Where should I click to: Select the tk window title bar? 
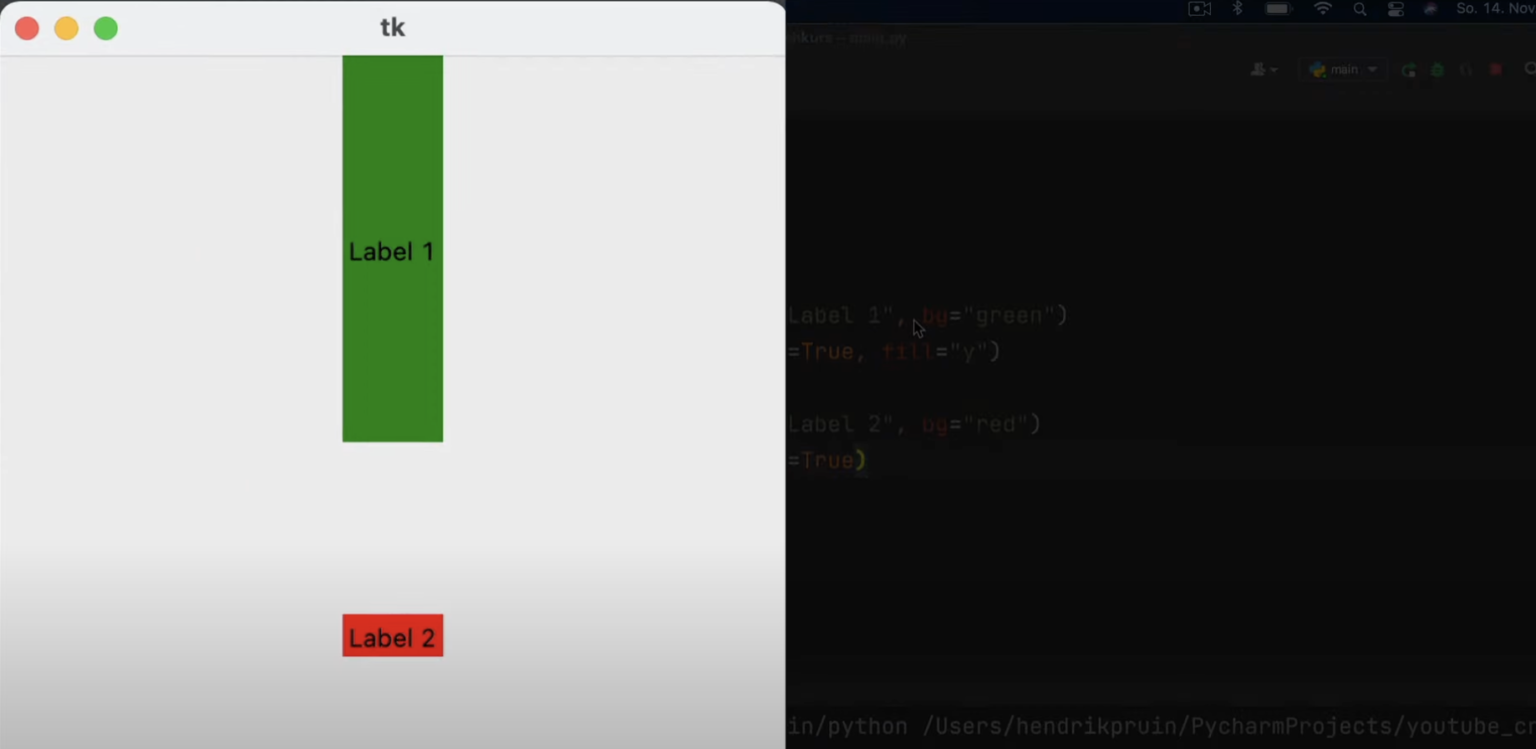pos(392,27)
